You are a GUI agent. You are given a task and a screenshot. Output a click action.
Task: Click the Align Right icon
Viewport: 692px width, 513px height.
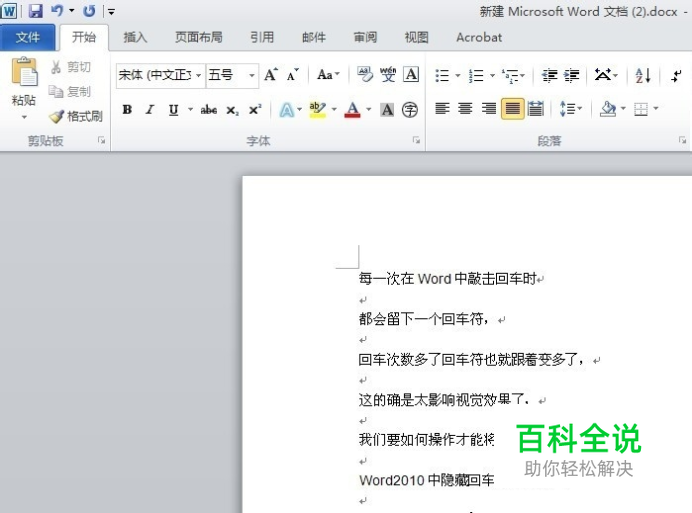point(489,109)
